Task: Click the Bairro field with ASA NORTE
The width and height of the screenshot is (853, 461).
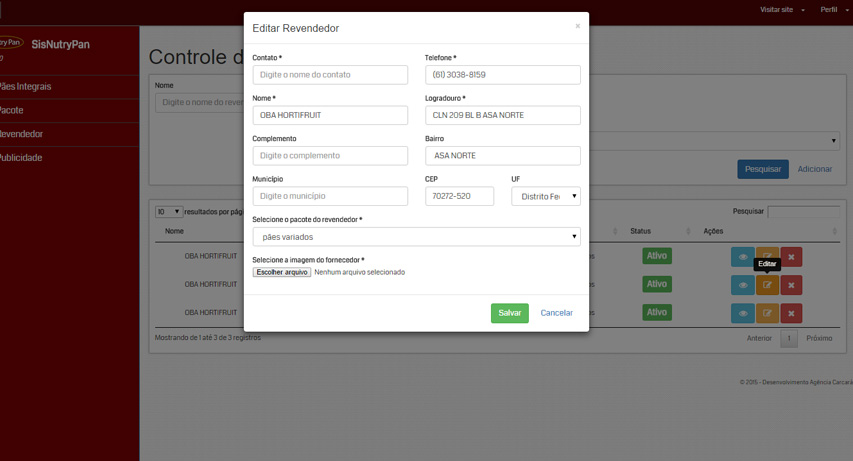Action: point(503,156)
